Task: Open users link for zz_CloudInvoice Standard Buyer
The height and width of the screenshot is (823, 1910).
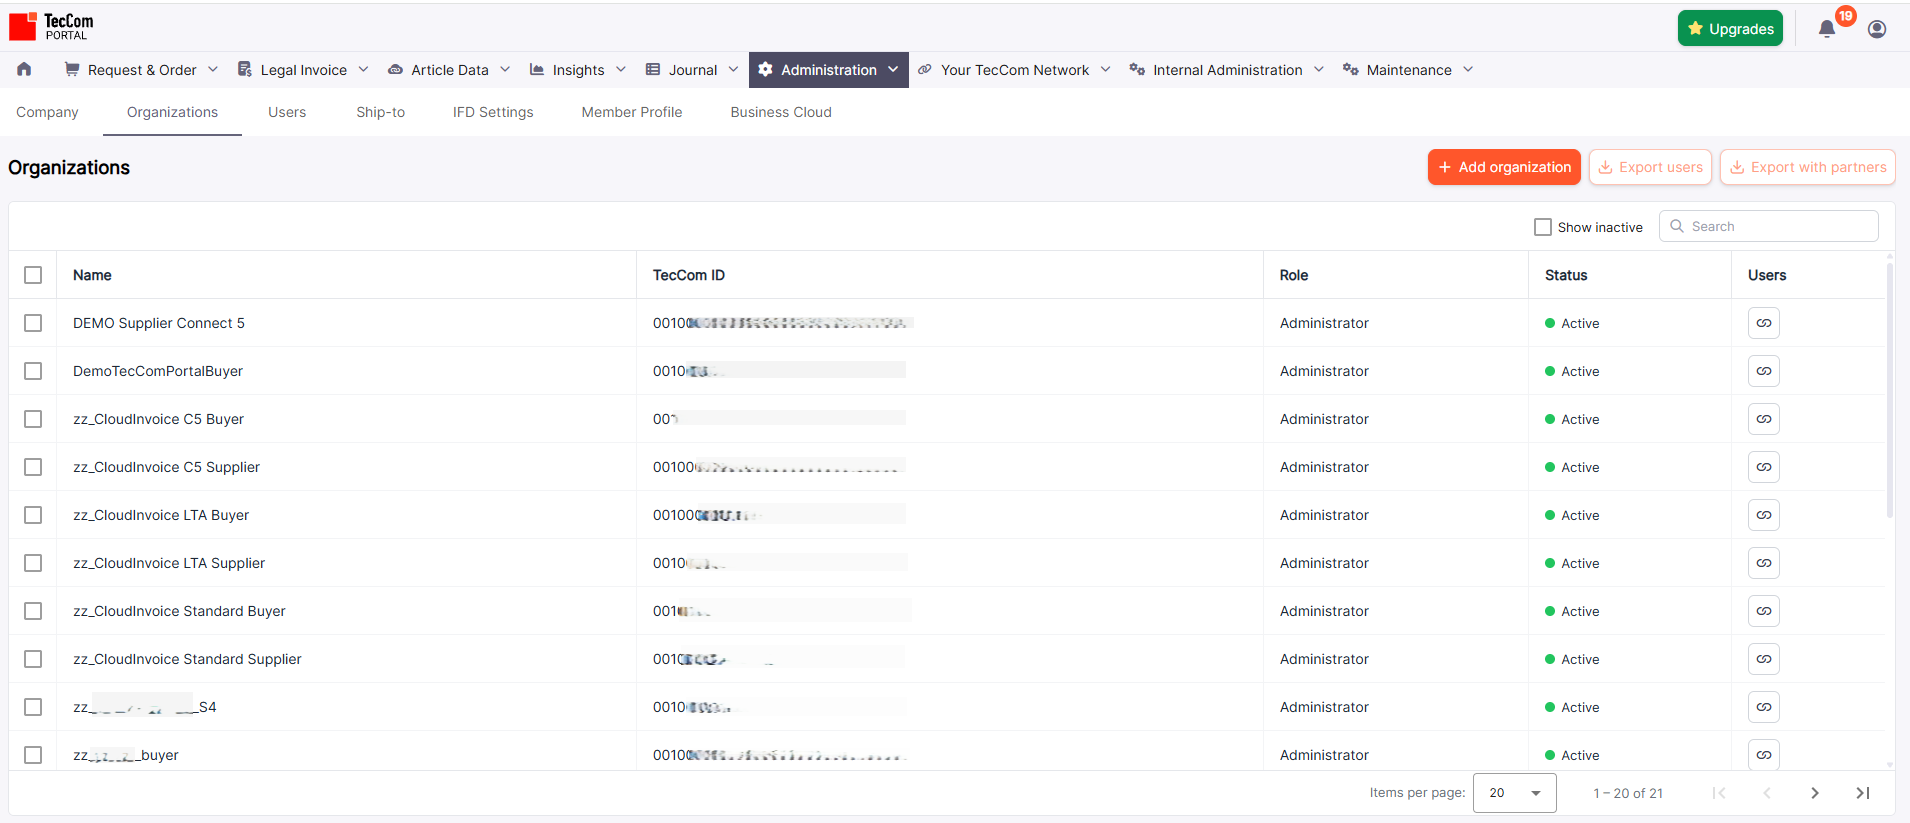Action: click(1764, 611)
